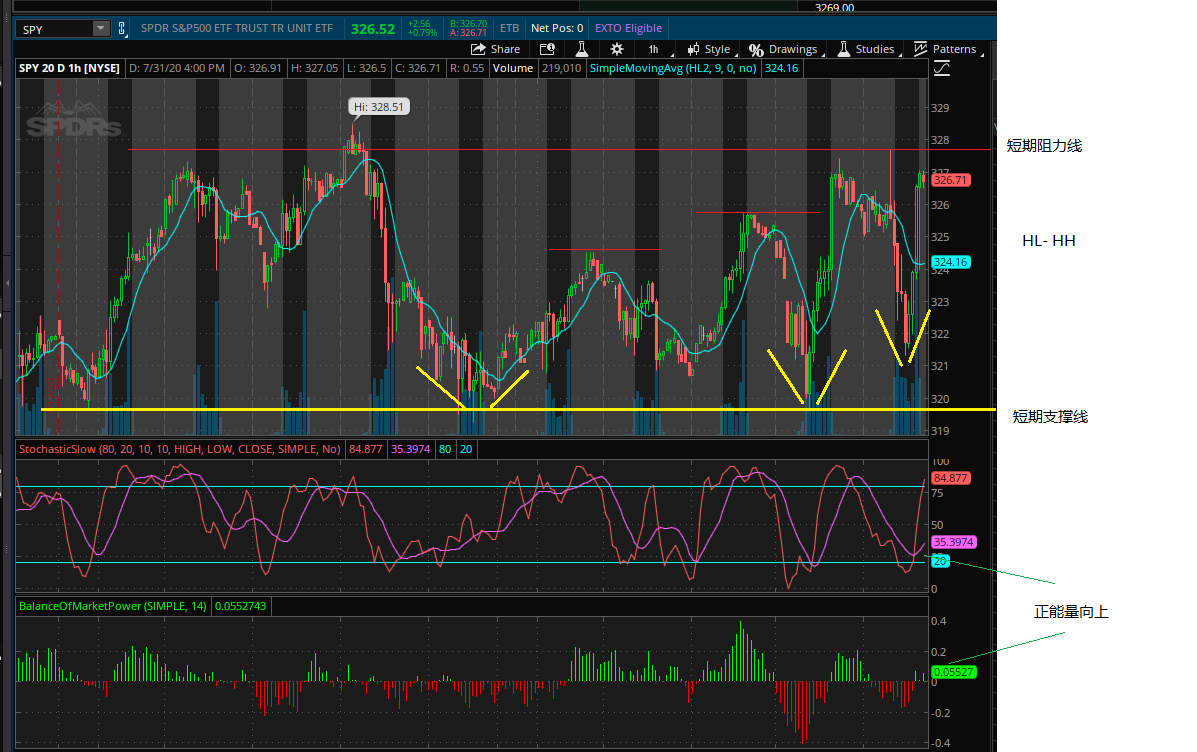
Task: Click the red 326.71 price axis tag
Action: coord(950,180)
